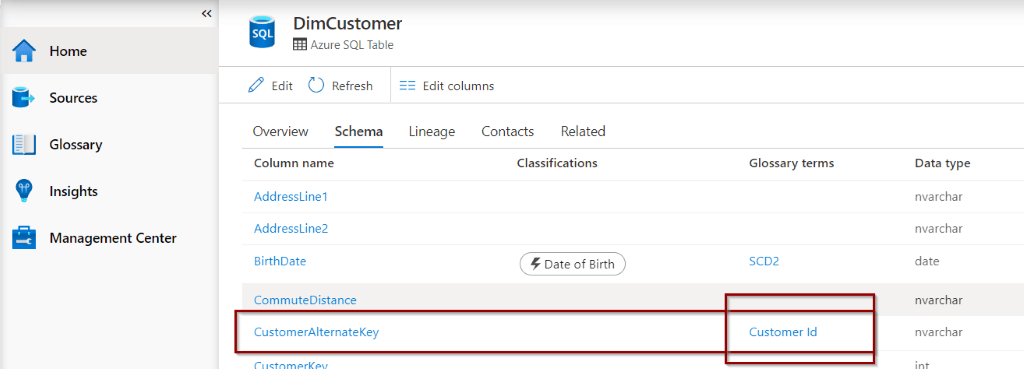Click nvarchar type in AddressLine1 row
1024x369 pixels.
(938, 197)
